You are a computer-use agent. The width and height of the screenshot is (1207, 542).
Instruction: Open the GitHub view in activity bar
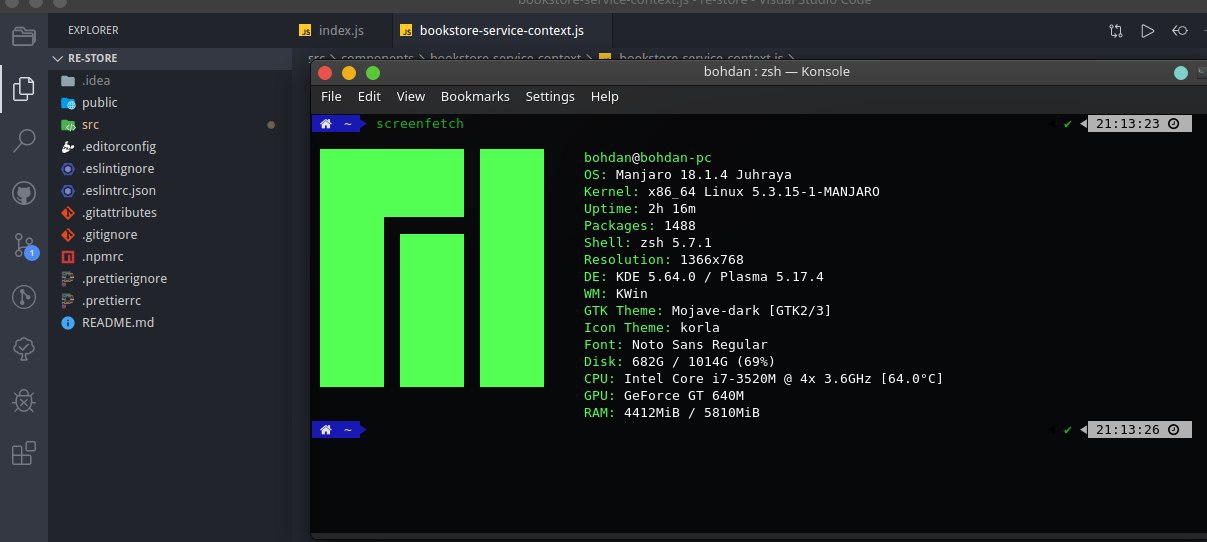[x=24, y=193]
